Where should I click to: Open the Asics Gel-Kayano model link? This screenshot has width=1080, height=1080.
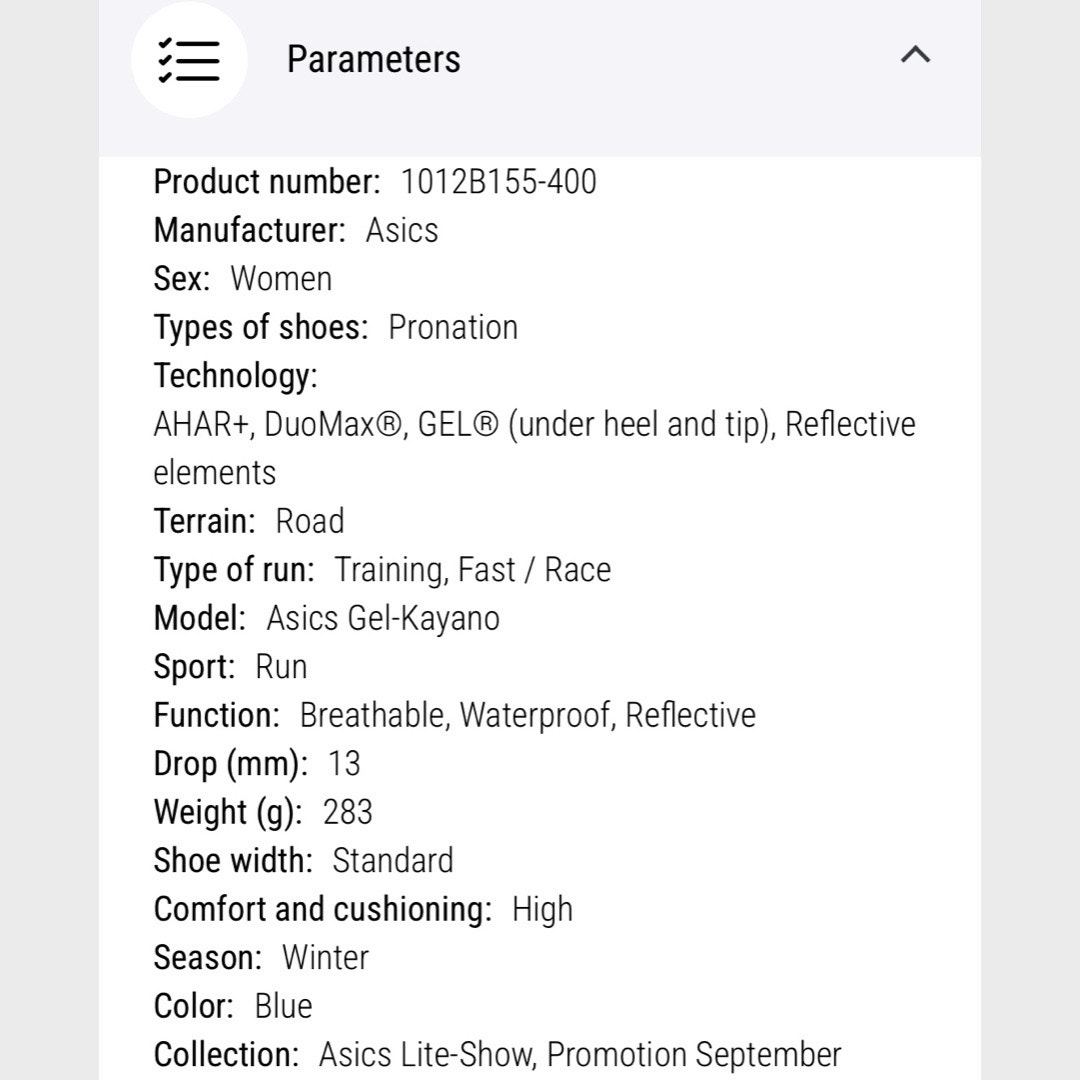coord(383,619)
